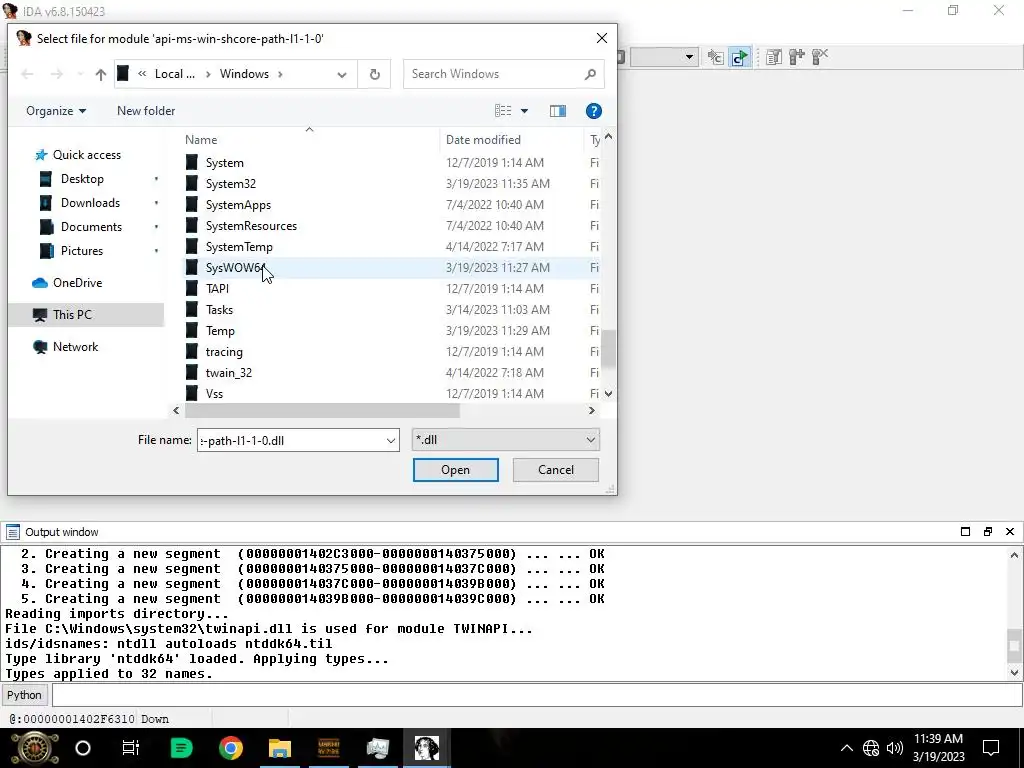
Task: Float the Output window with restore icon
Action: [x=987, y=532]
